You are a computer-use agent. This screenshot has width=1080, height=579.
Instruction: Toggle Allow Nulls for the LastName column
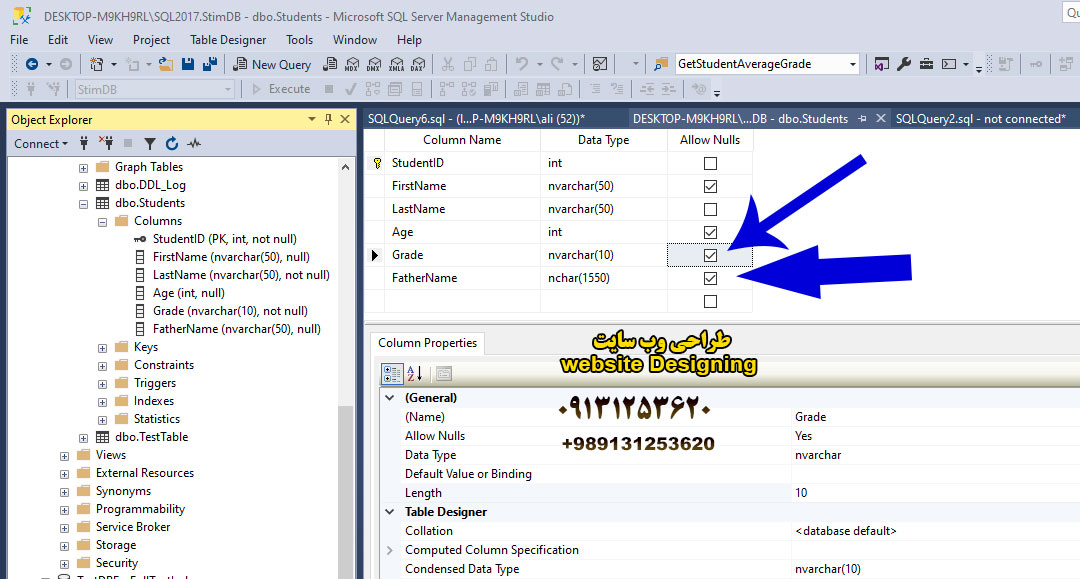pyautogui.click(x=710, y=210)
